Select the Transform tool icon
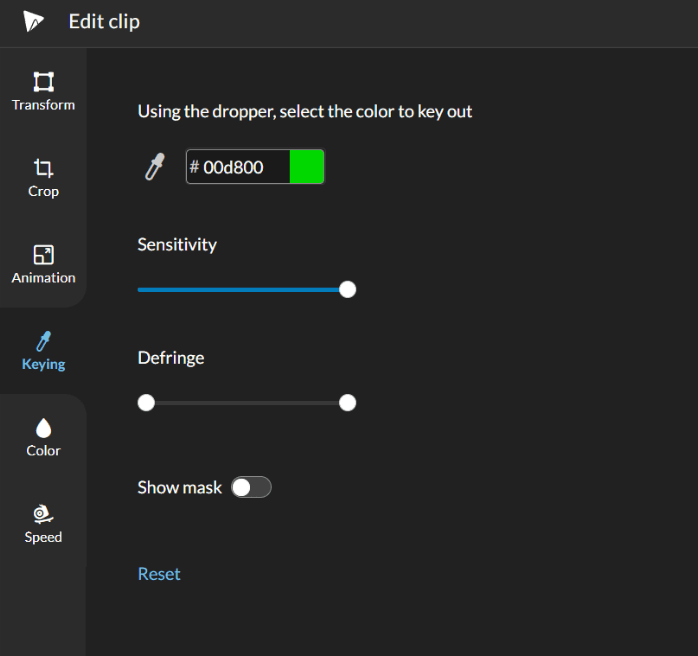Screen dimensions: 698x656 coord(43,81)
